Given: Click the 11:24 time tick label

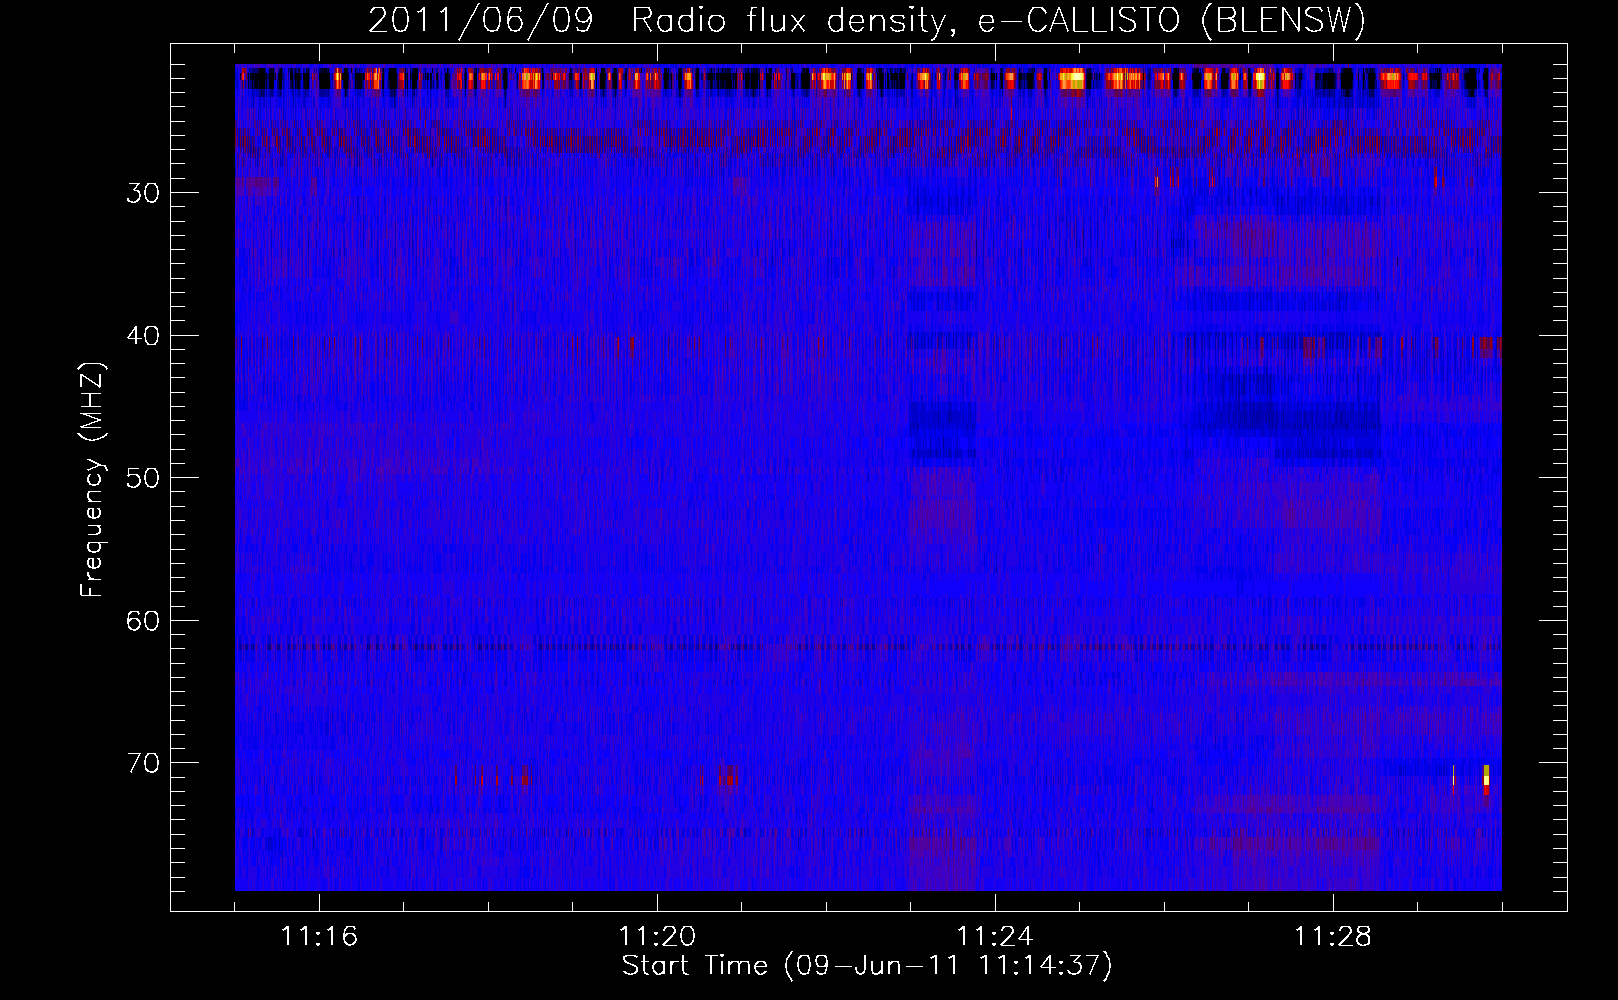Looking at the screenshot, I should [x=995, y=937].
